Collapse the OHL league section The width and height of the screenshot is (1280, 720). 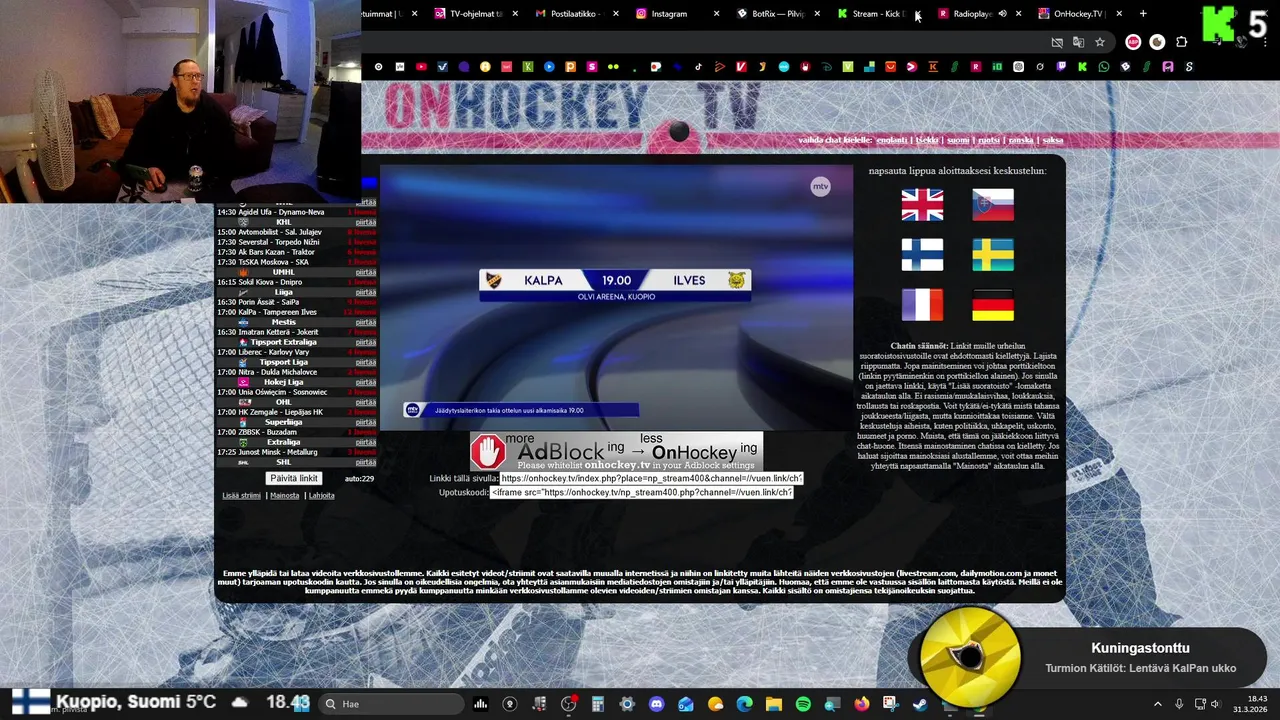click(366, 402)
